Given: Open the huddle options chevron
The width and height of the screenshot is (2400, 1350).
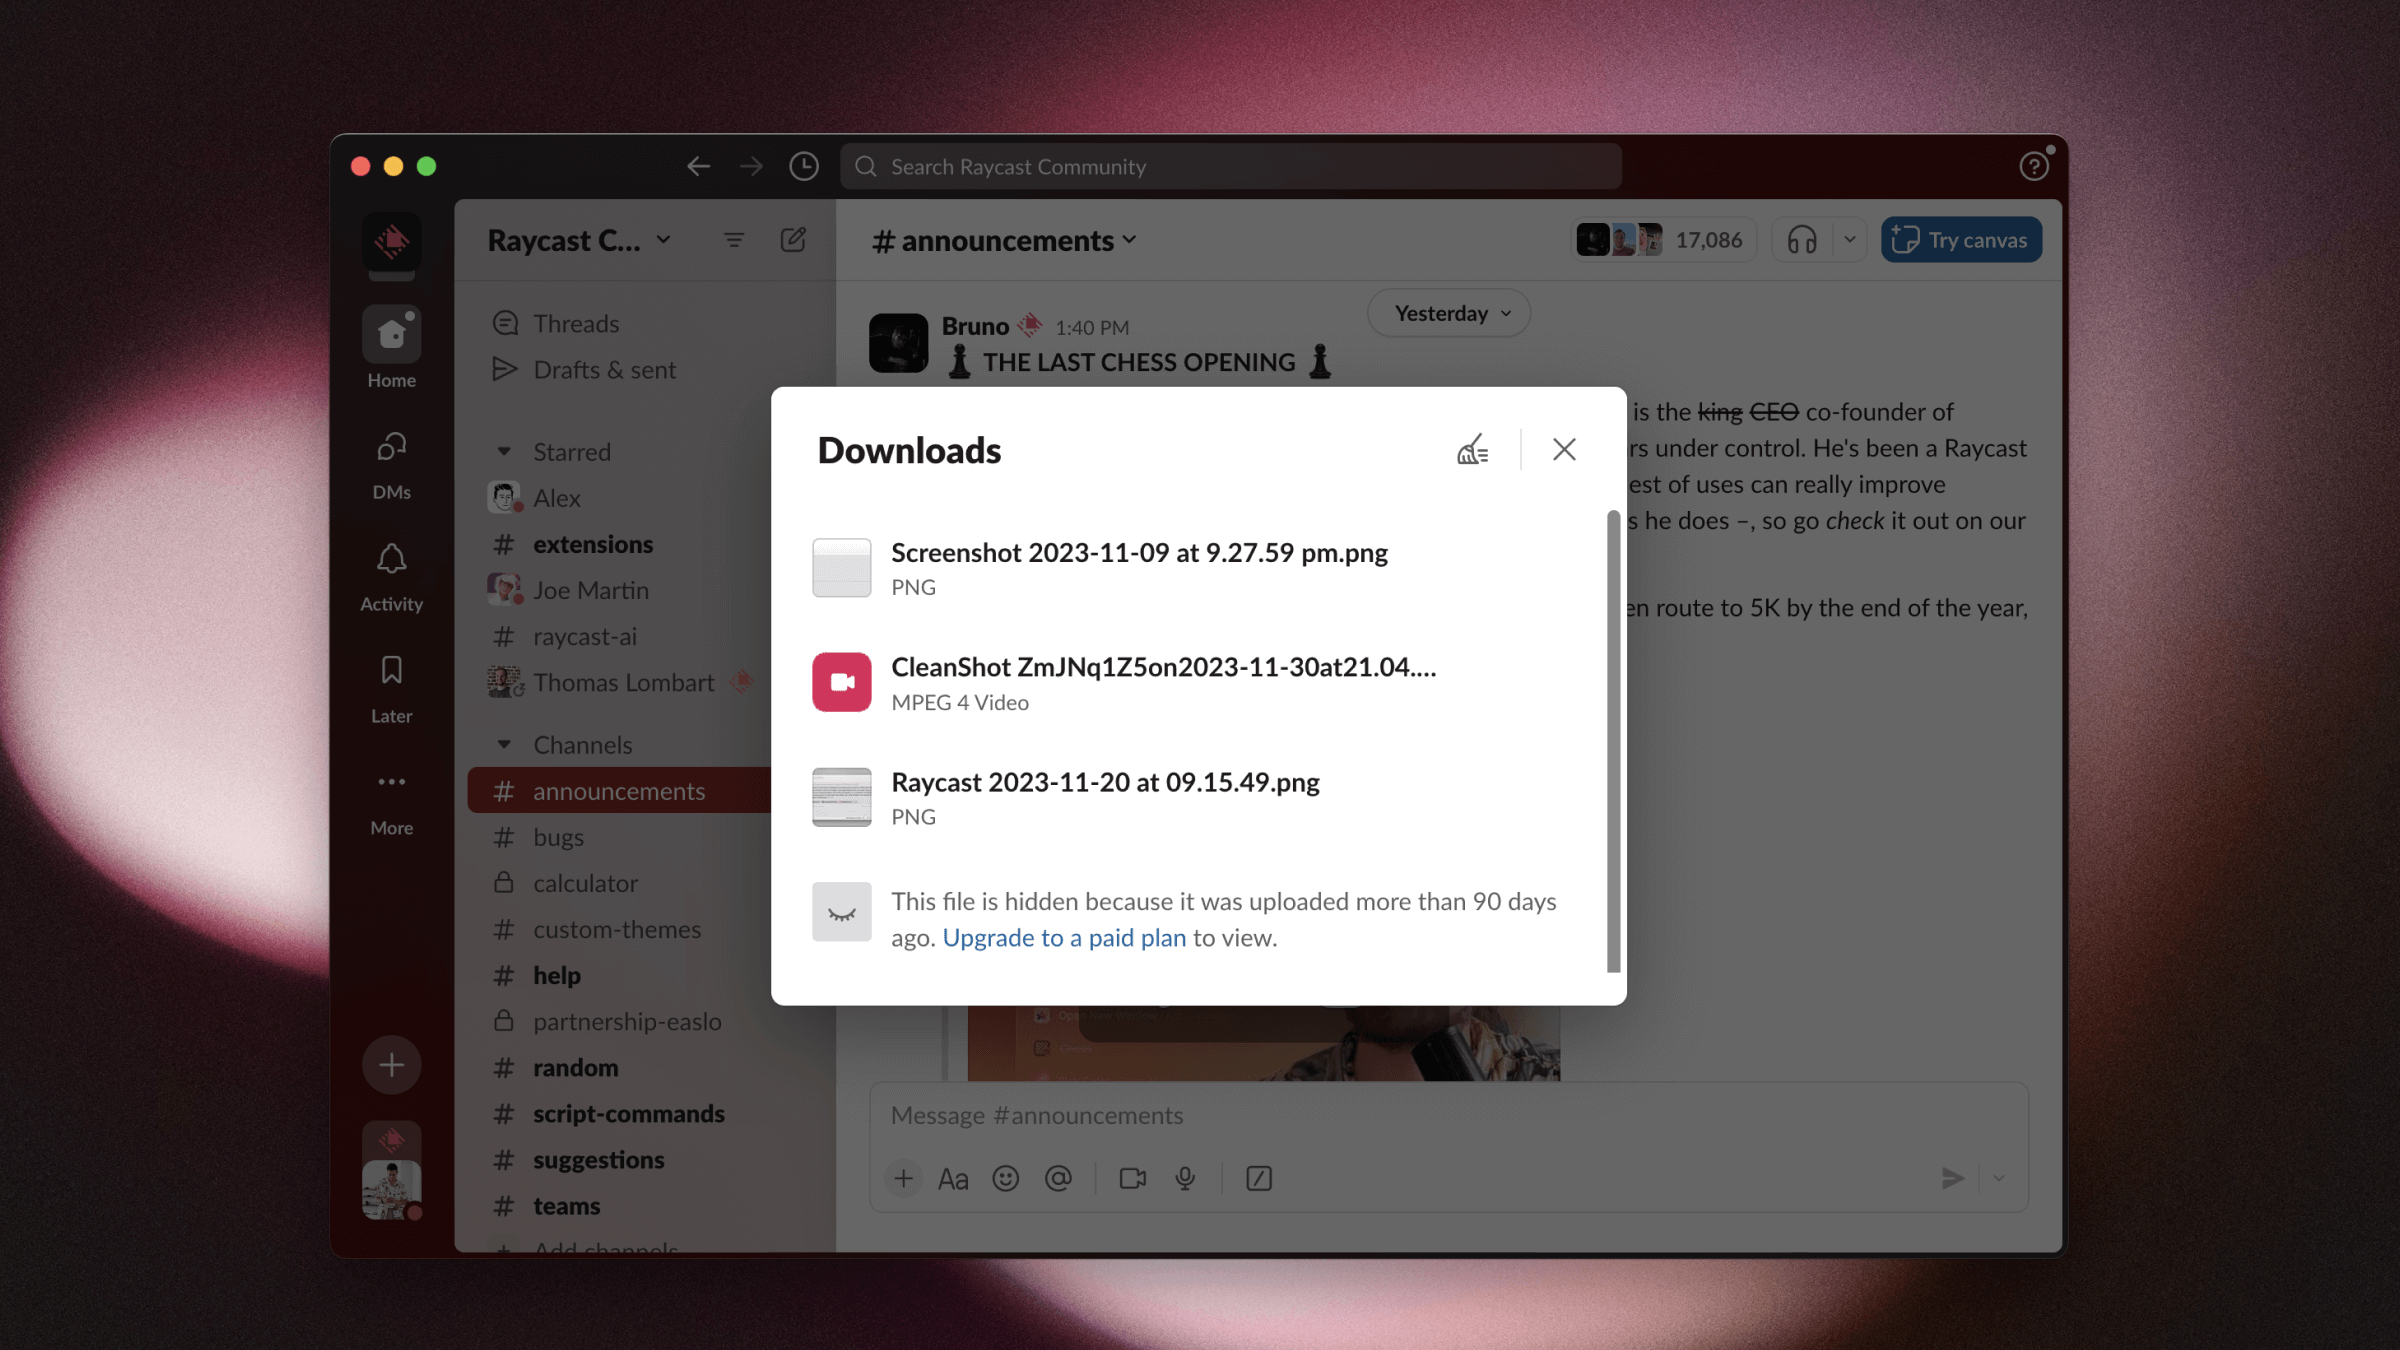Looking at the screenshot, I should coord(1849,240).
